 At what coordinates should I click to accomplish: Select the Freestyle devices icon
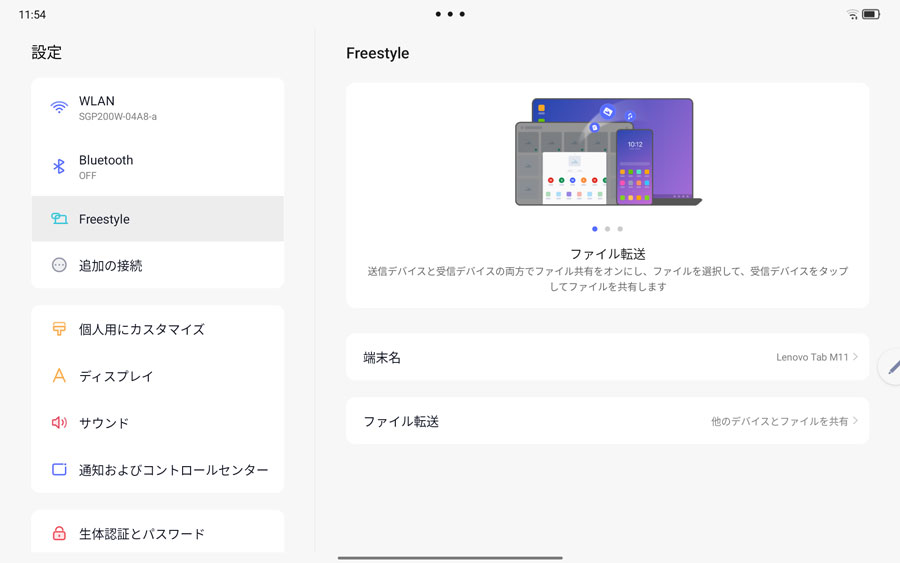click(59, 219)
